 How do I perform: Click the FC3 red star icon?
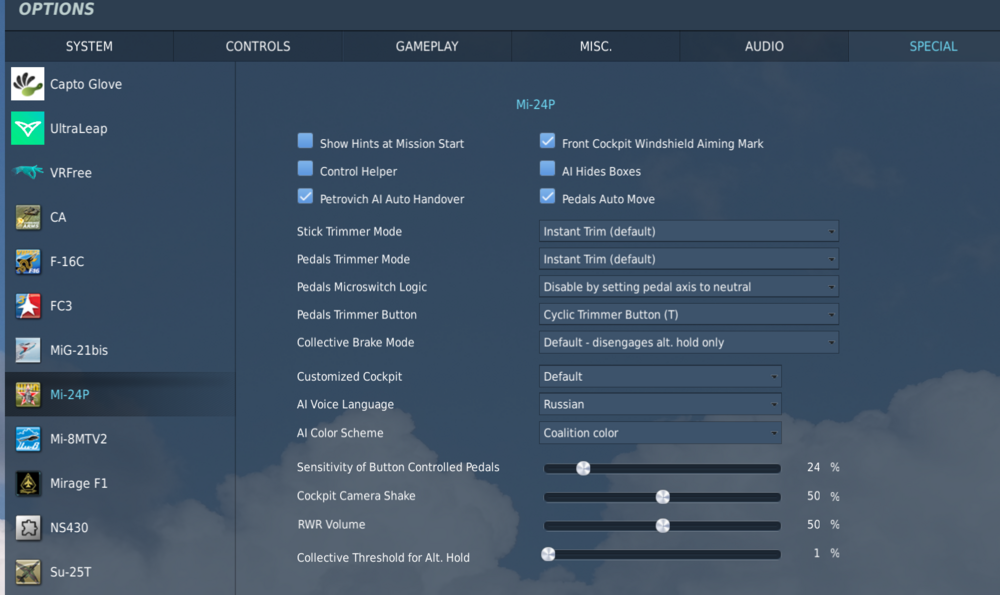28,306
